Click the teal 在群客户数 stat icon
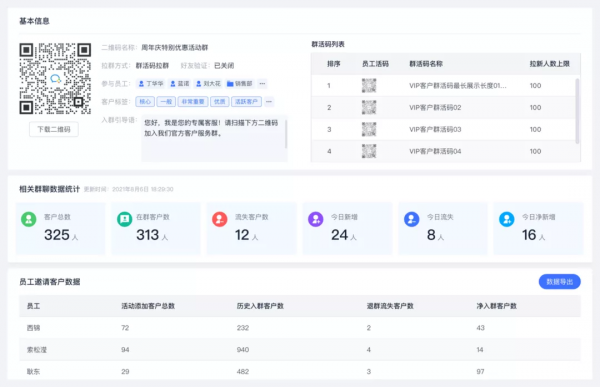Image resolution: width=600 pixels, height=387 pixels. point(124,219)
